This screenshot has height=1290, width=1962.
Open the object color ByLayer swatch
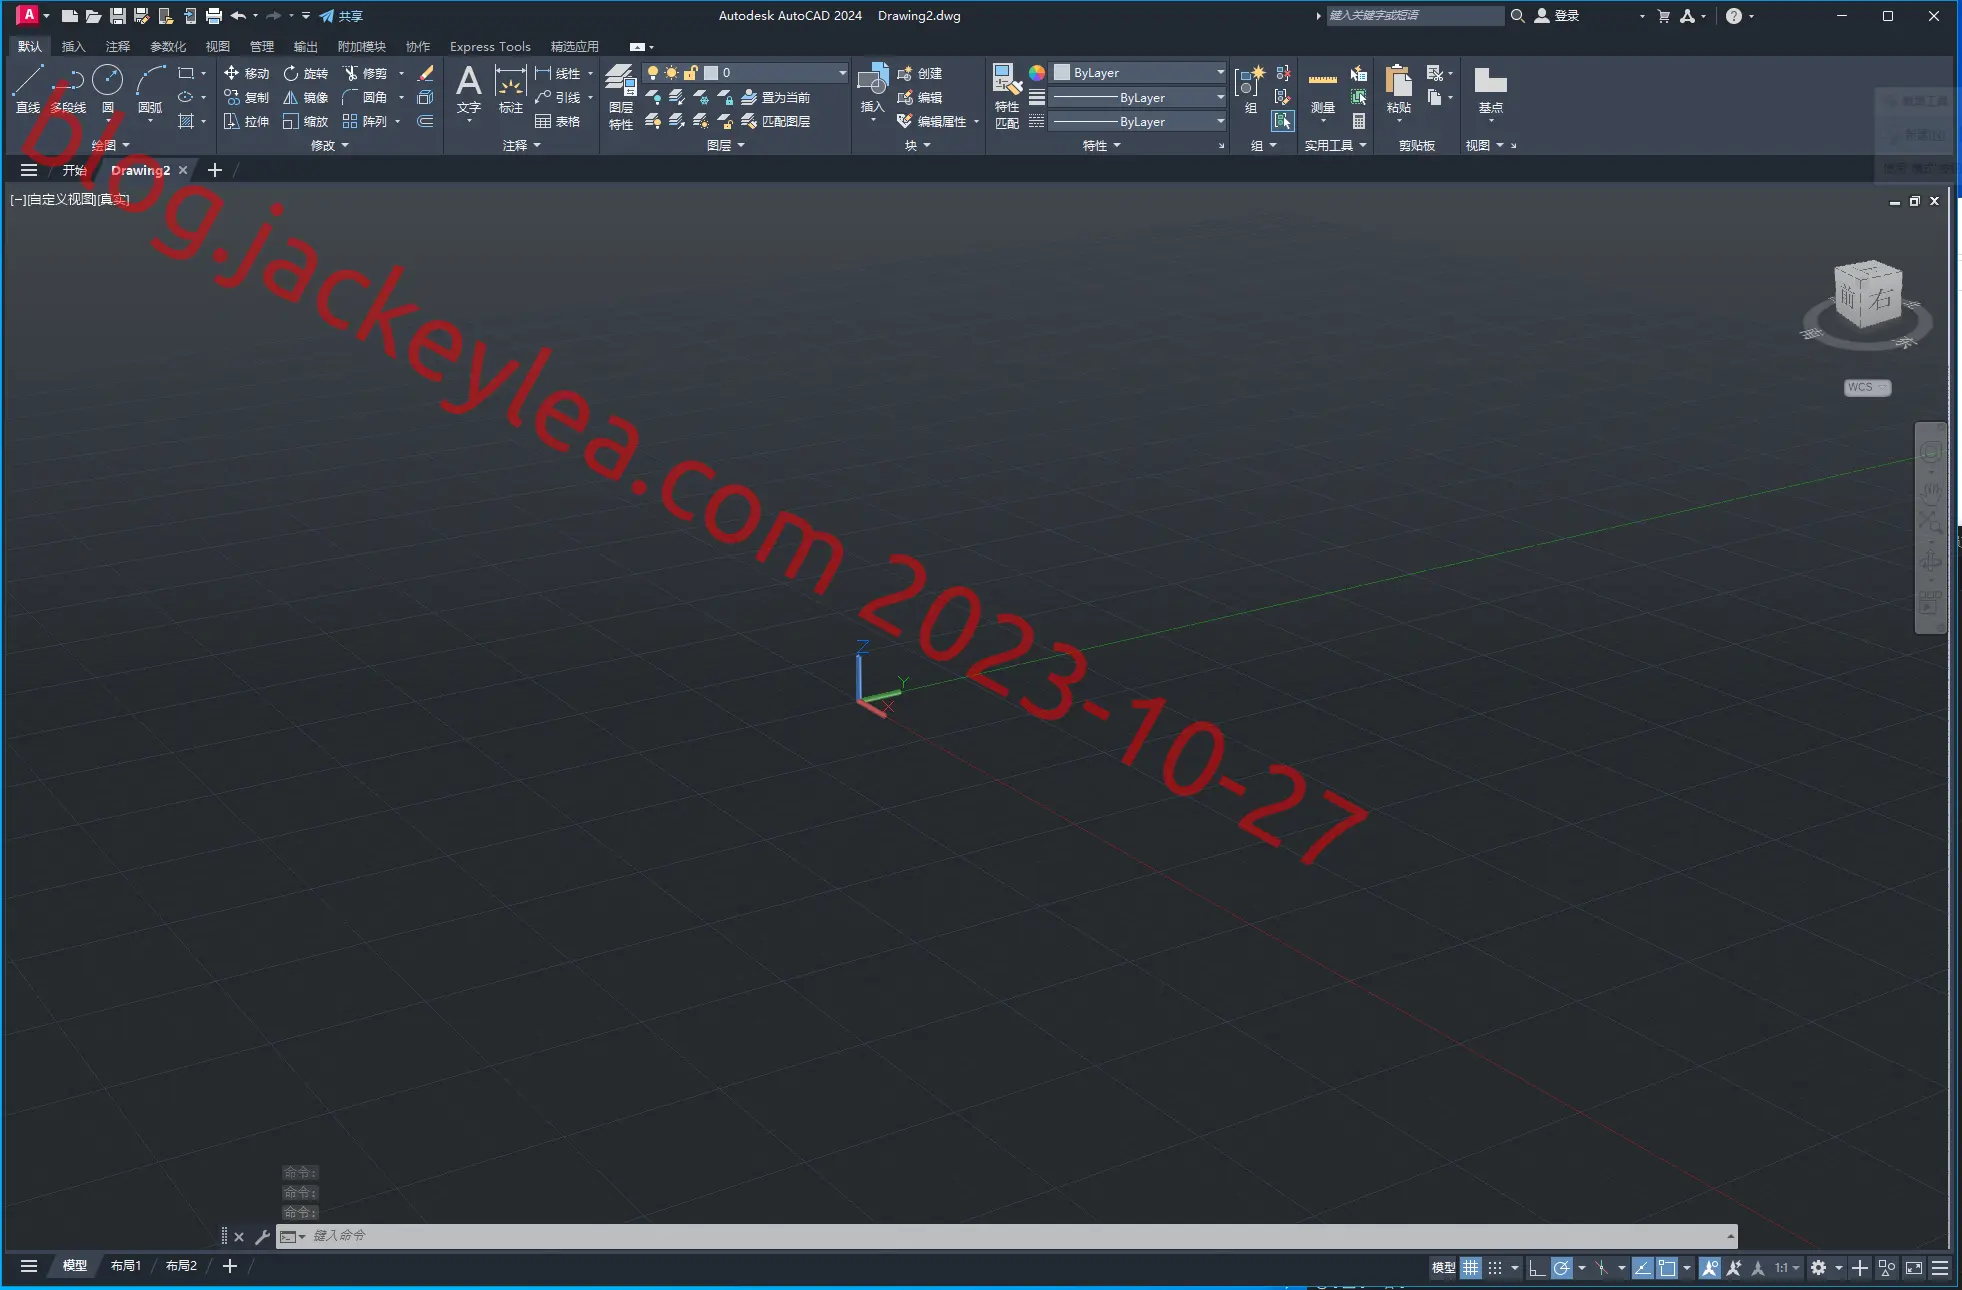click(x=1138, y=73)
